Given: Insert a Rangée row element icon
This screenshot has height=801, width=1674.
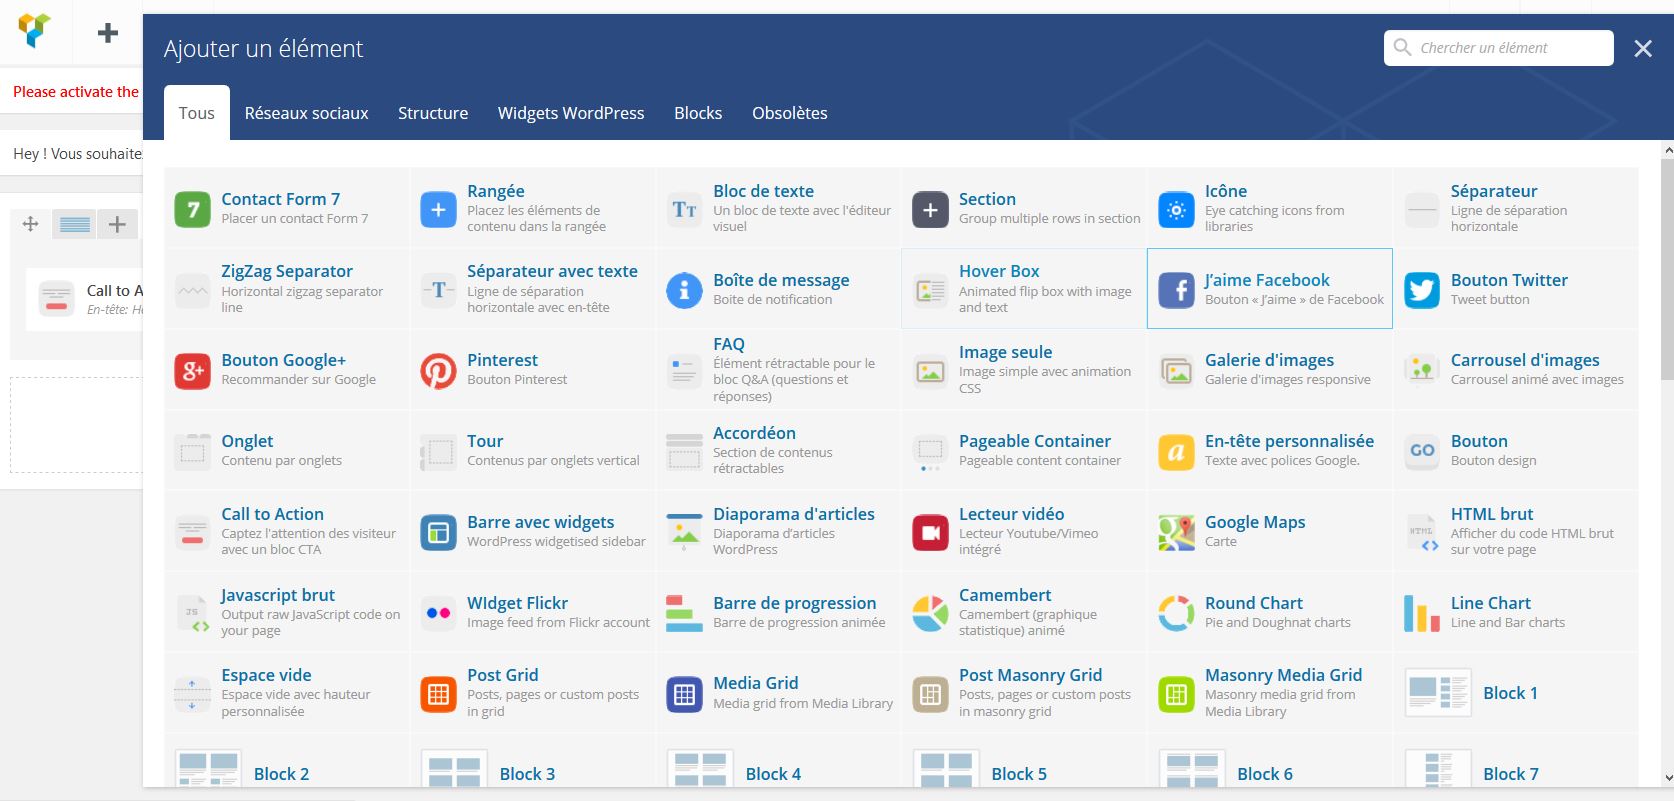Looking at the screenshot, I should 438,209.
